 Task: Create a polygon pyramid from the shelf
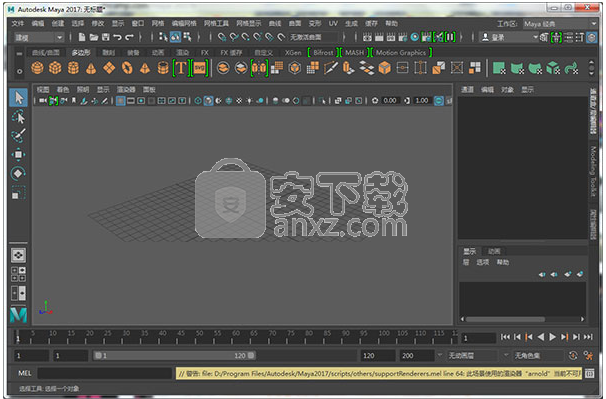145,68
